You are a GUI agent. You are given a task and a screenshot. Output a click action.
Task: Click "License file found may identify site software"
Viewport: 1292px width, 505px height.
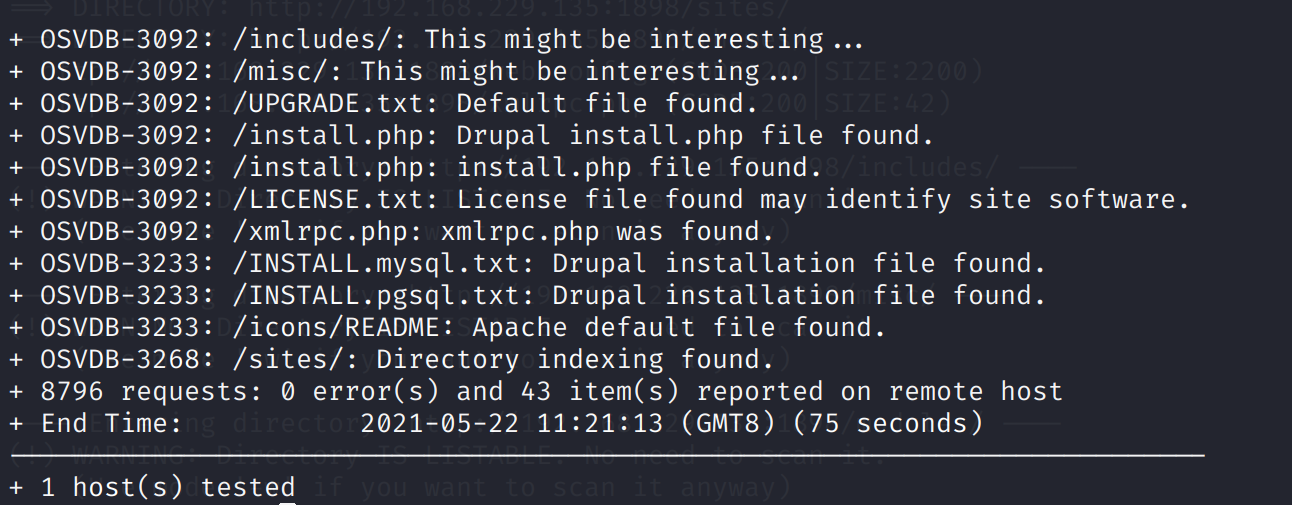(x=823, y=200)
